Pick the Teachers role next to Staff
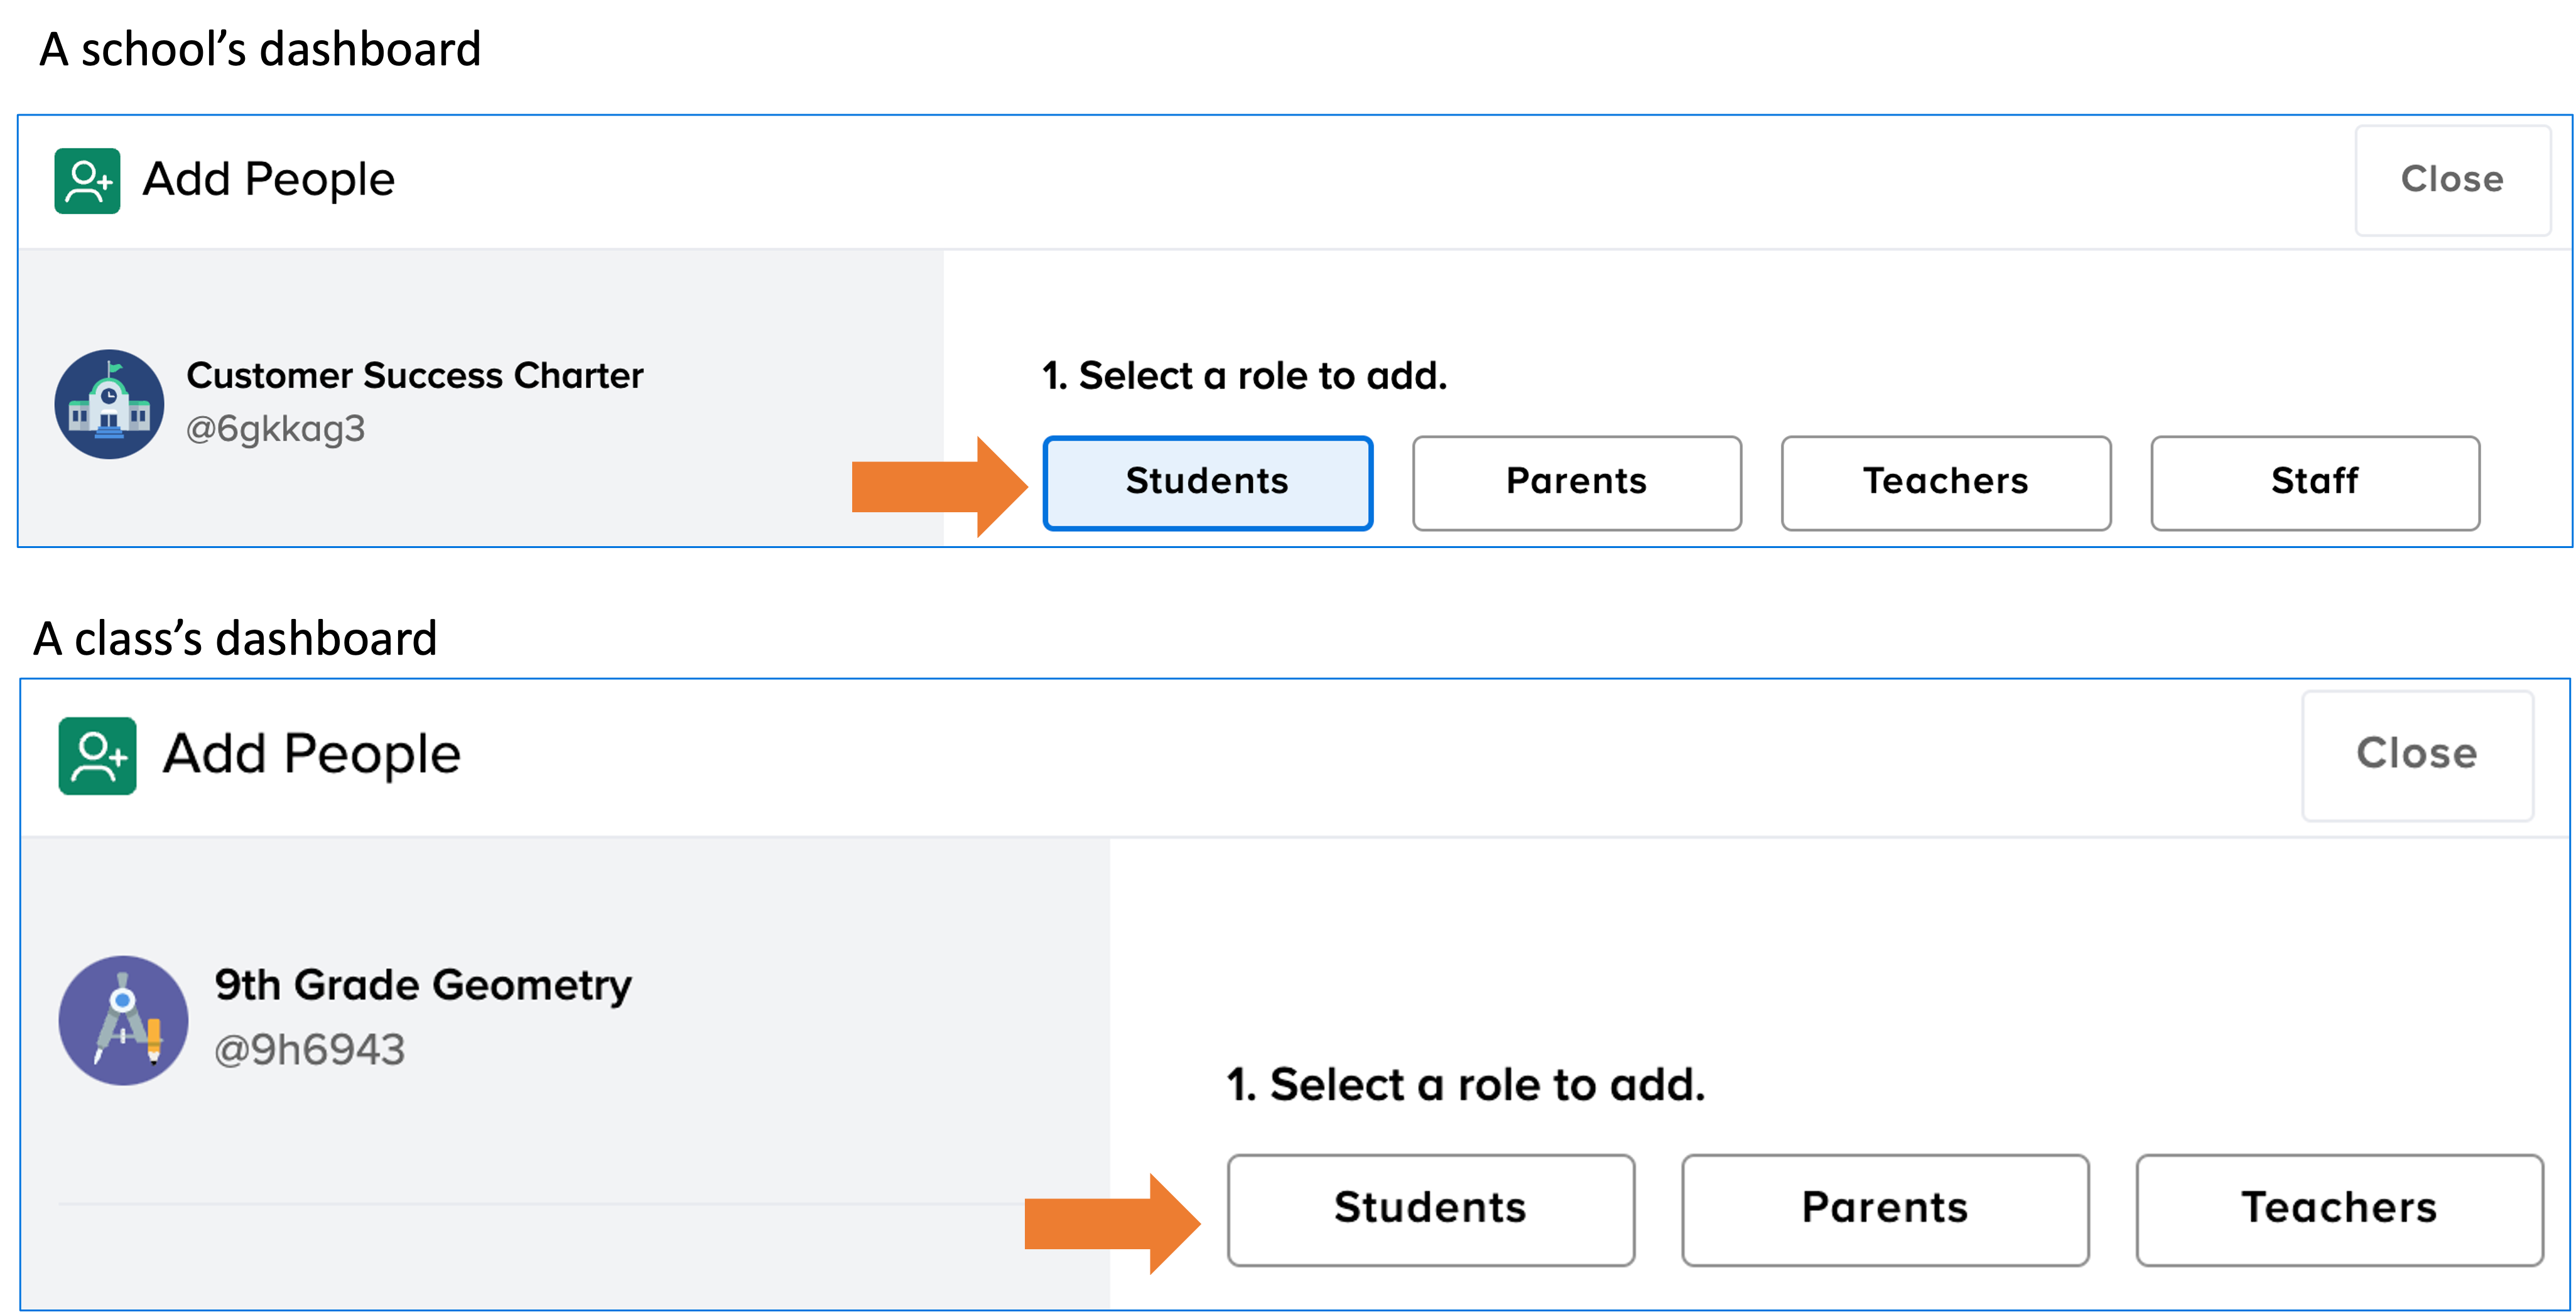This screenshot has width=2576, height=1312. click(x=1945, y=482)
